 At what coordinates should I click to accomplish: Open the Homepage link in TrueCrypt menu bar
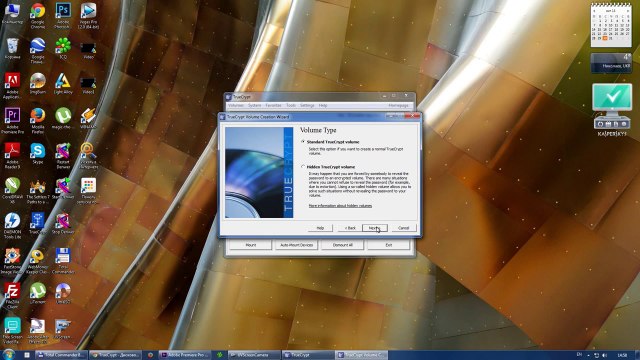(398, 105)
